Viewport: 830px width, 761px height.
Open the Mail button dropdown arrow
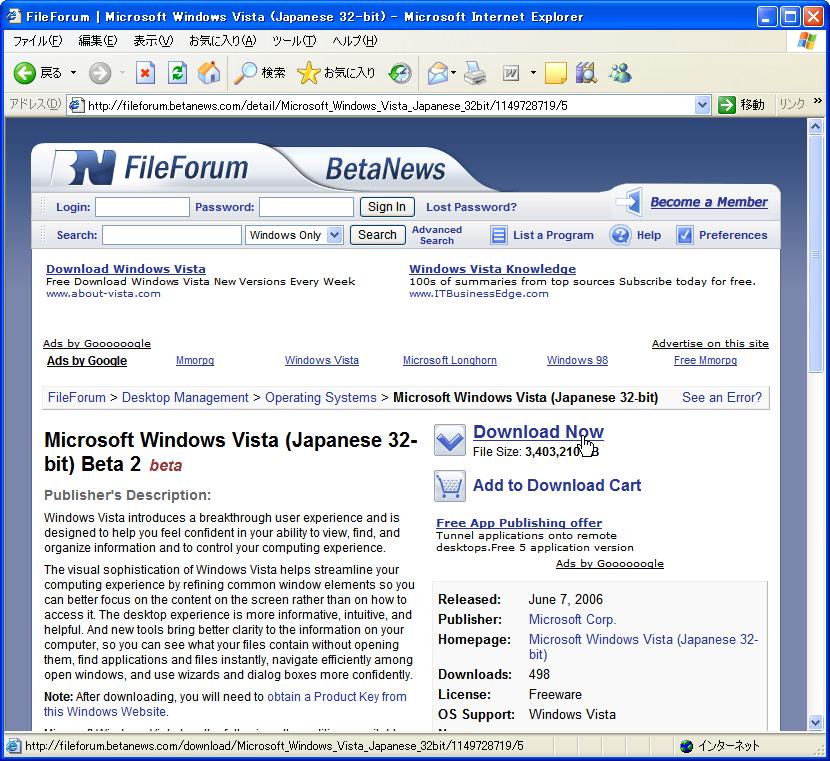coord(454,73)
